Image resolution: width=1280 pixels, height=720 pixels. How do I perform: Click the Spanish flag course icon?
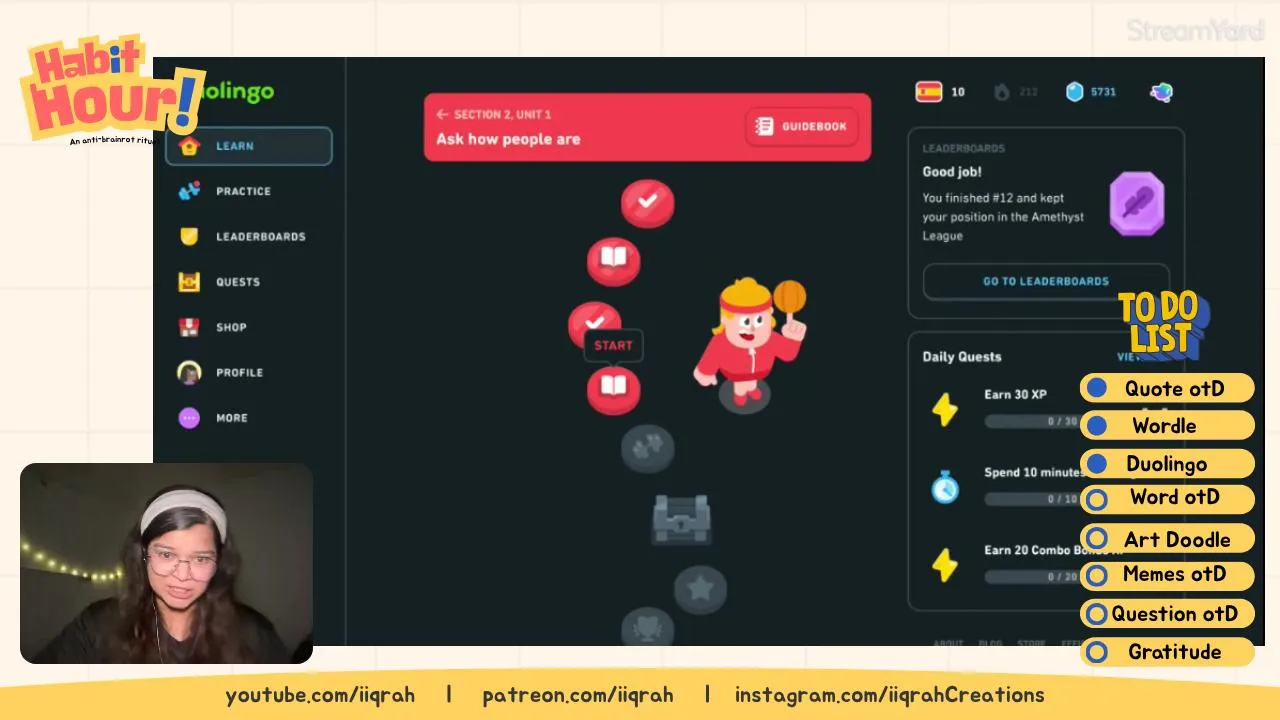click(x=929, y=92)
